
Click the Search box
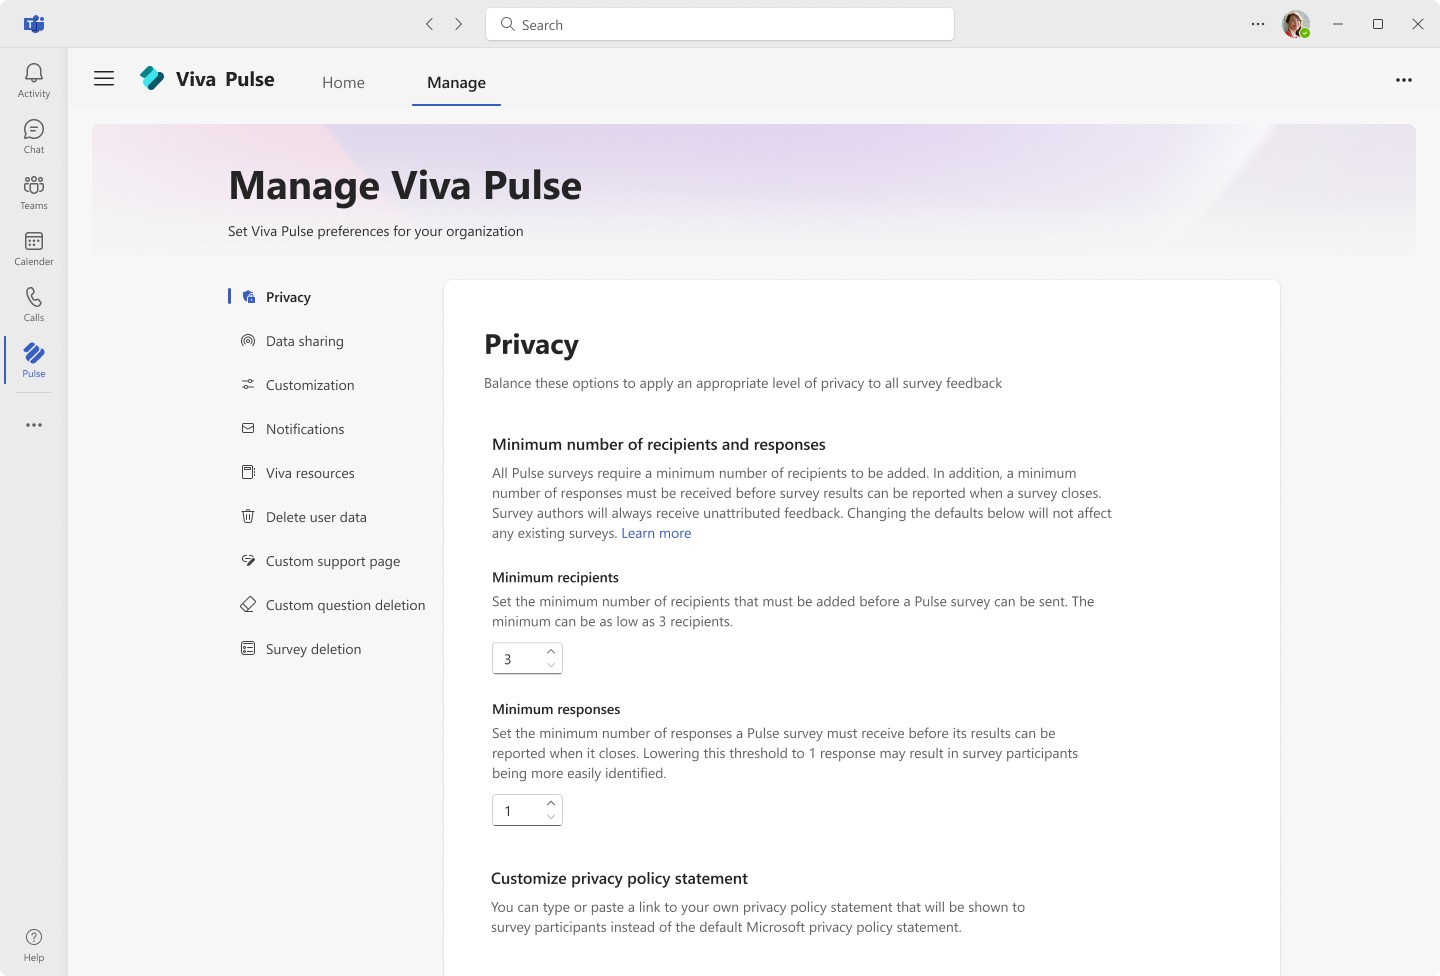(720, 24)
